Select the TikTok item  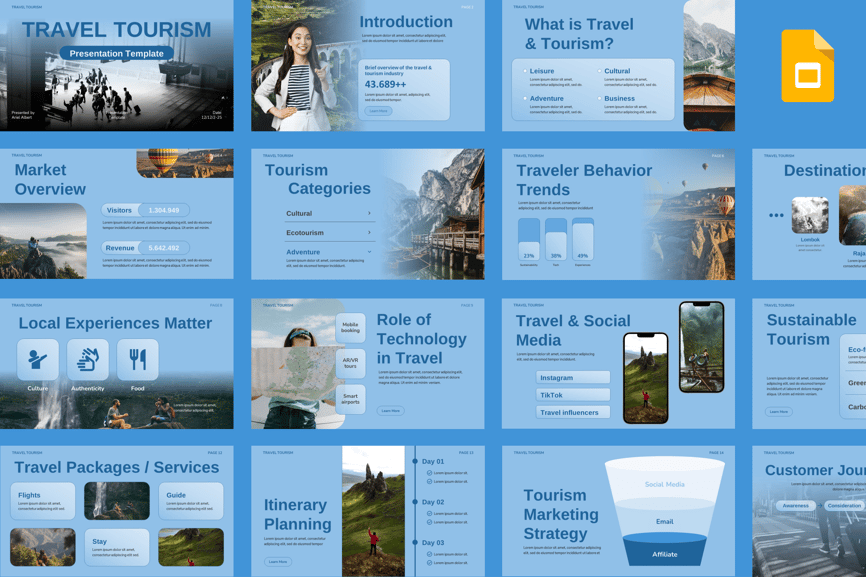tap(573, 395)
